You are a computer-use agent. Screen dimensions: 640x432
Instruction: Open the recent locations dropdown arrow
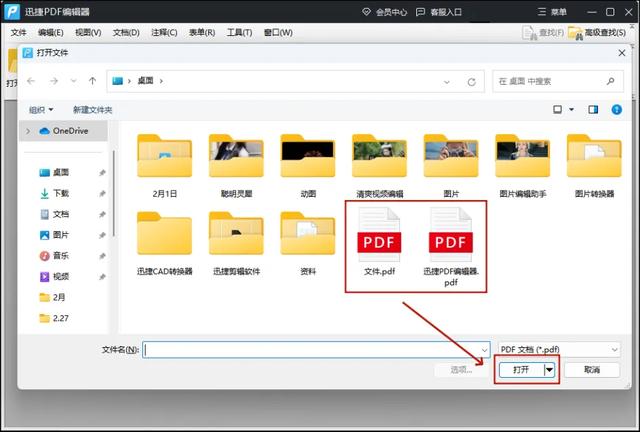click(x=73, y=81)
